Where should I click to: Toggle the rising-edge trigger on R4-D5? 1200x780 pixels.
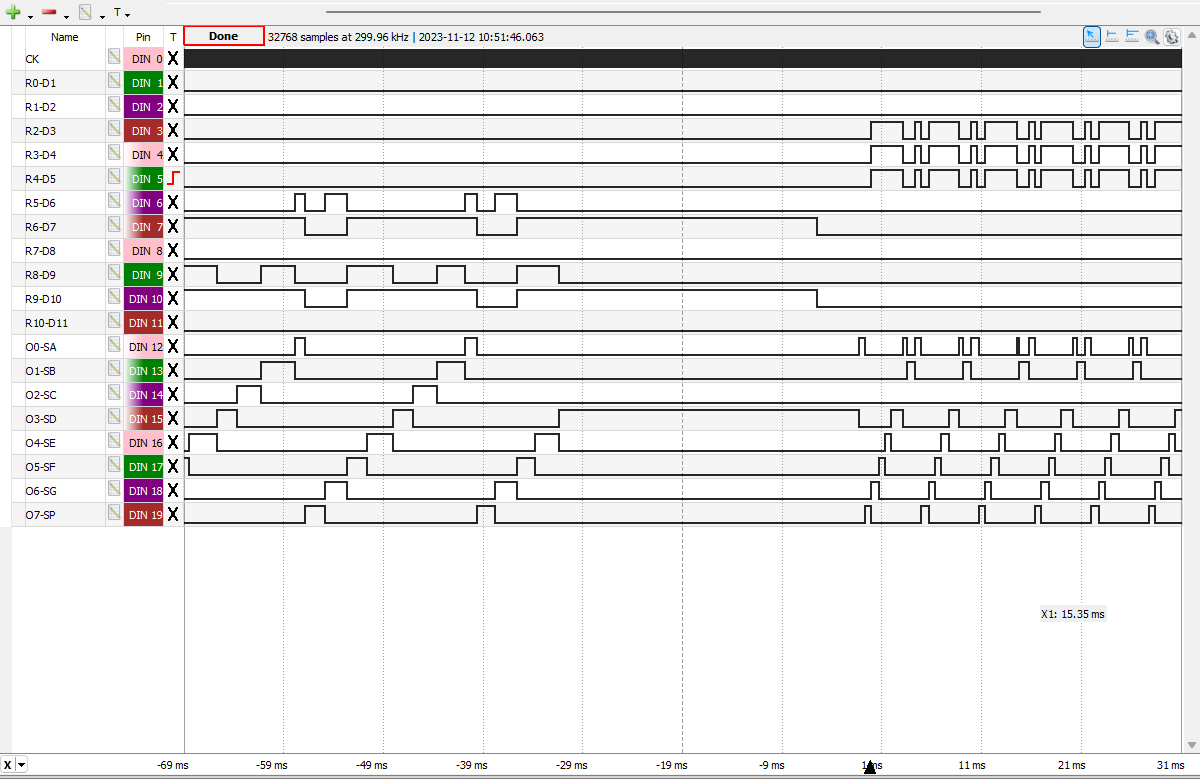click(173, 179)
